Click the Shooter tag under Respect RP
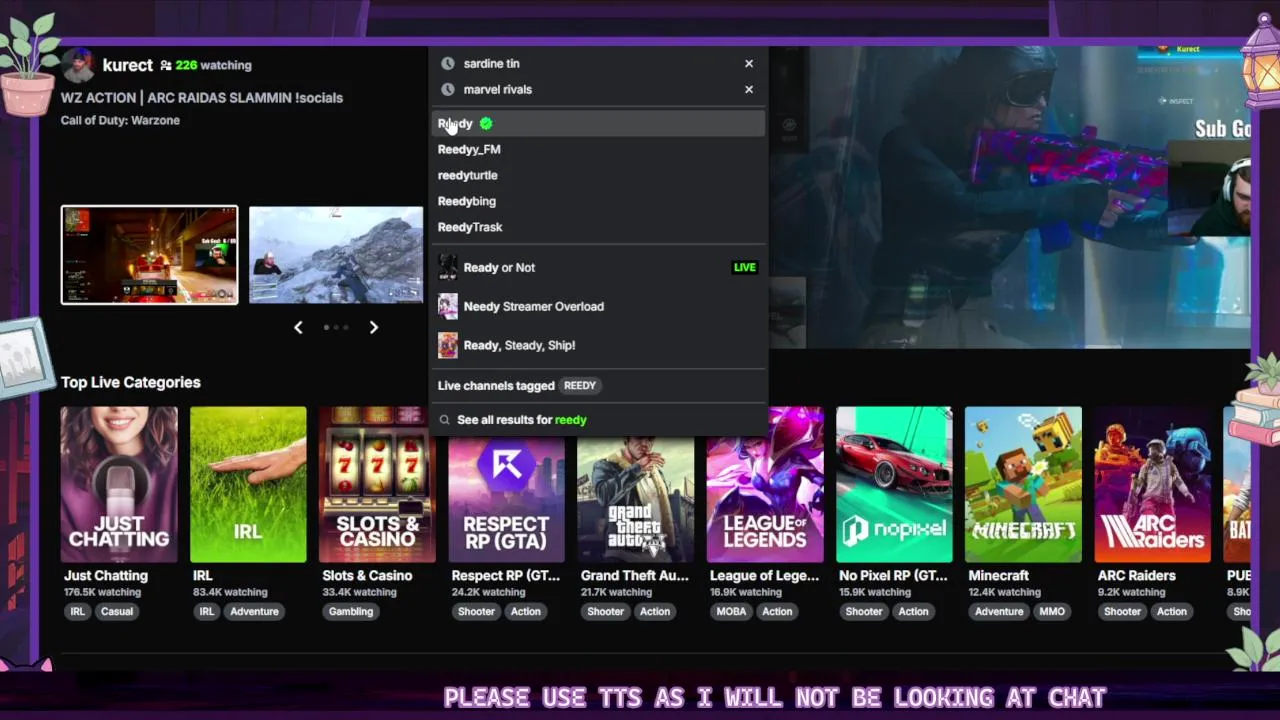The width and height of the screenshot is (1280, 720). click(476, 611)
